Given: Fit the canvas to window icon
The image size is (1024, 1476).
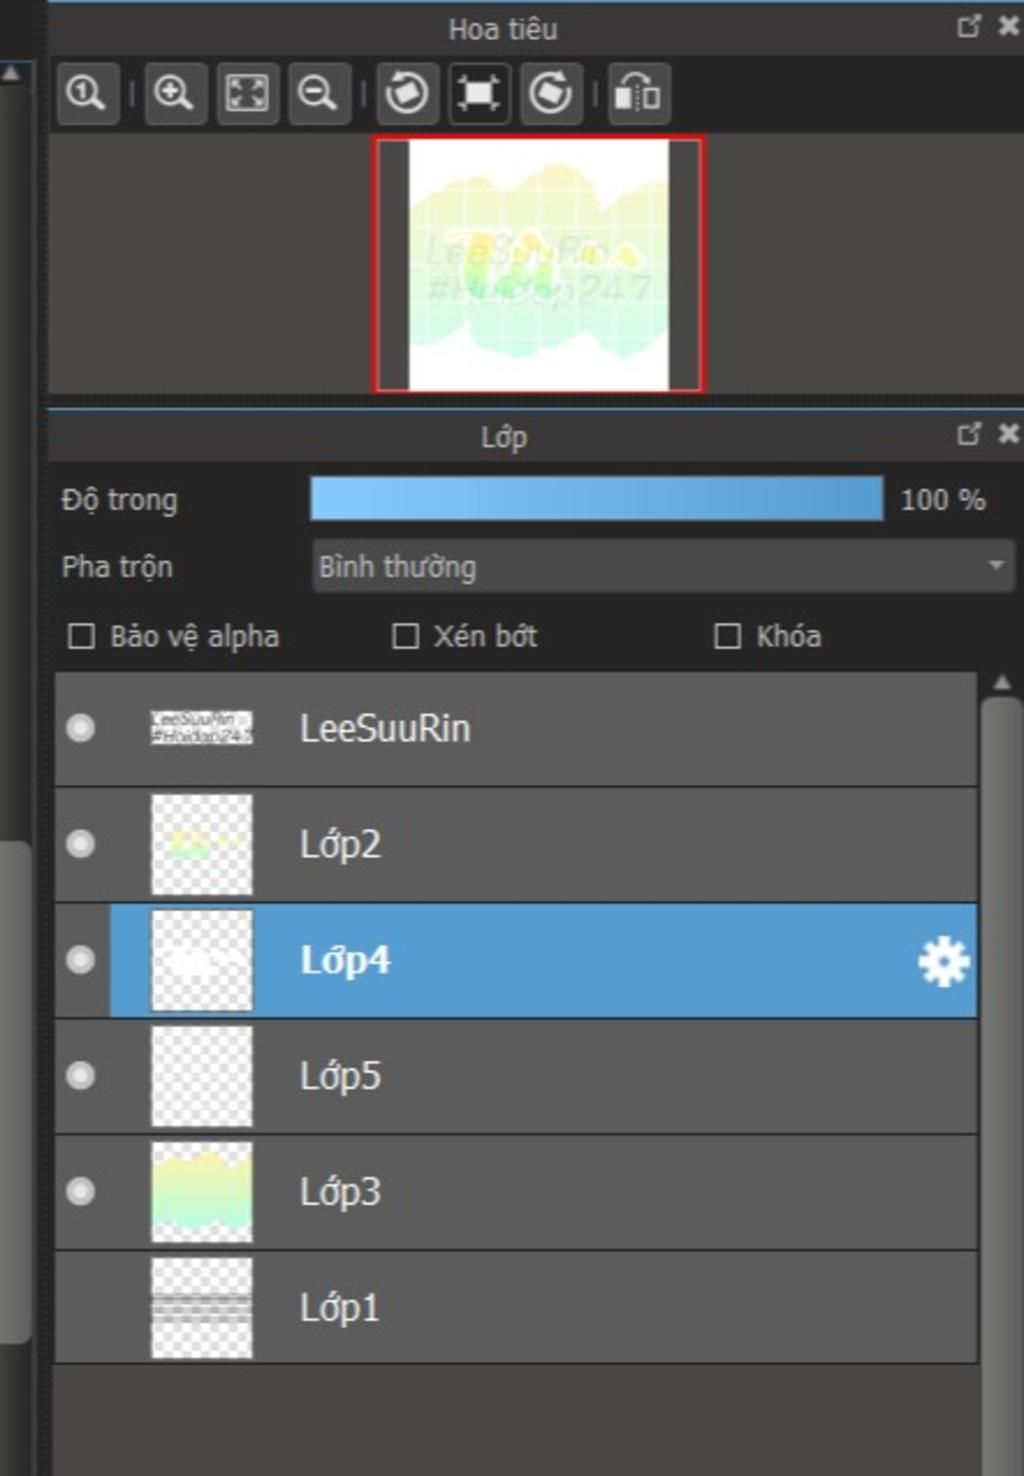Looking at the screenshot, I should click(247, 94).
